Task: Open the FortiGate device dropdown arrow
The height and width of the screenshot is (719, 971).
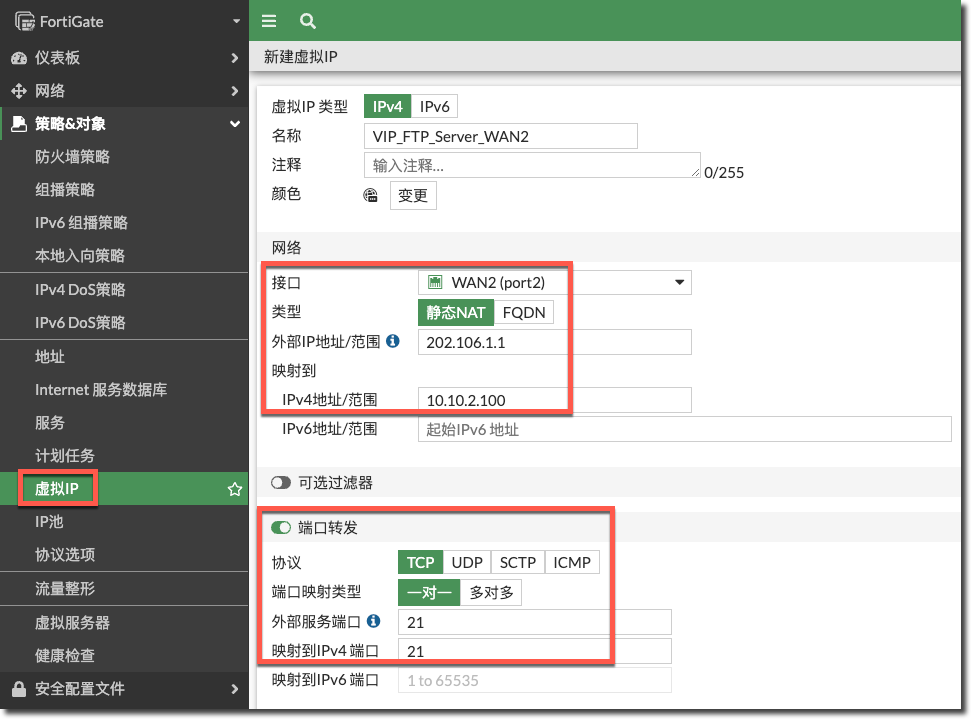Action: (x=236, y=21)
